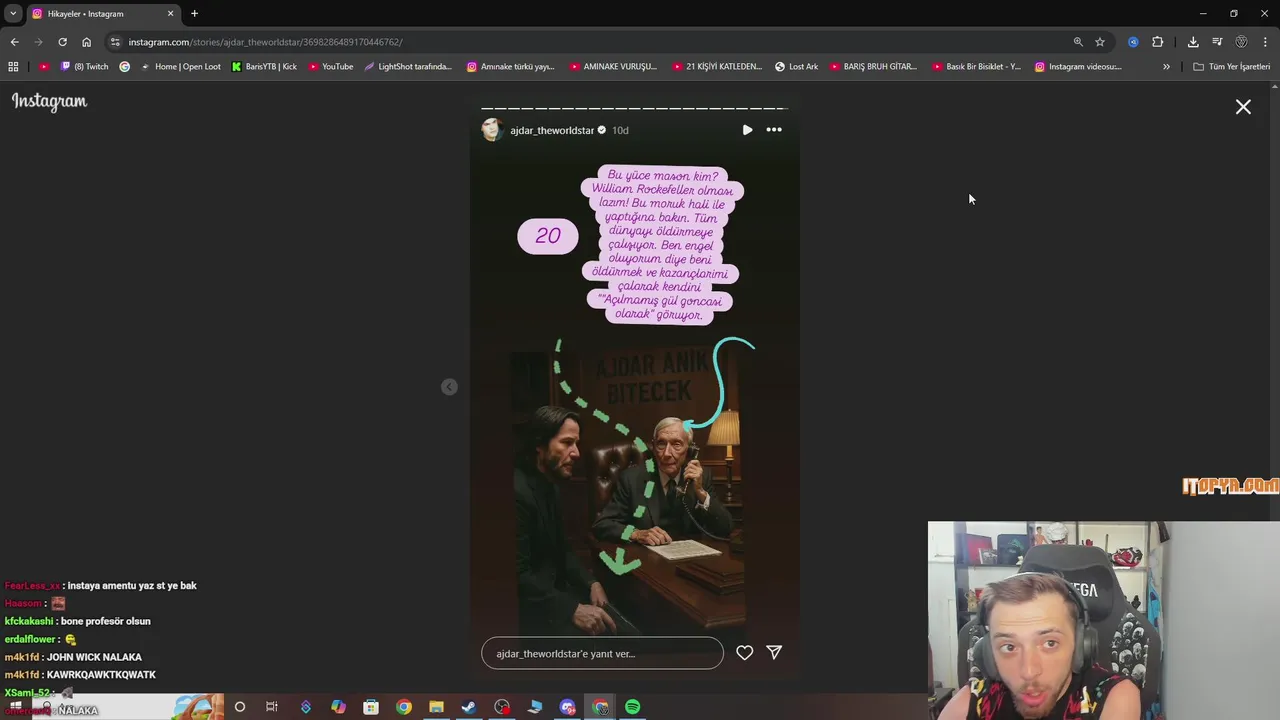Click ajdar_theworldstar profile avatar
The height and width of the screenshot is (720, 1280).
click(492, 130)
